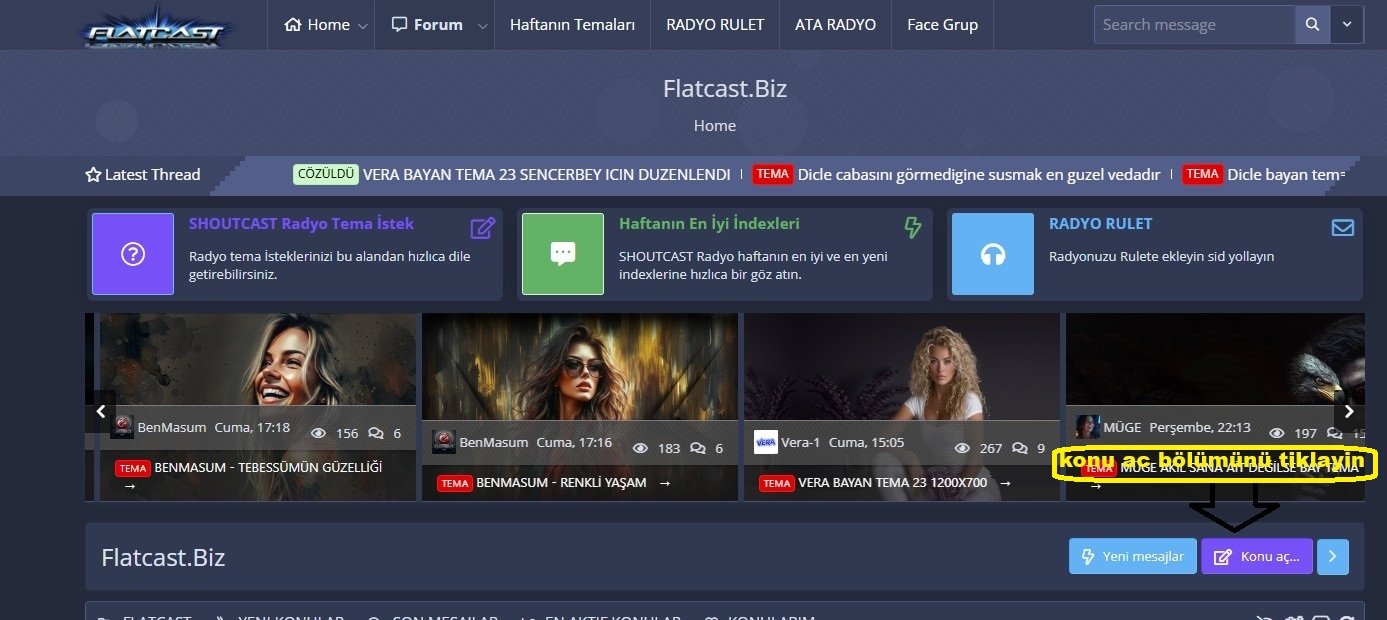Click blue headphones tile icon

[x=993, y=254]
